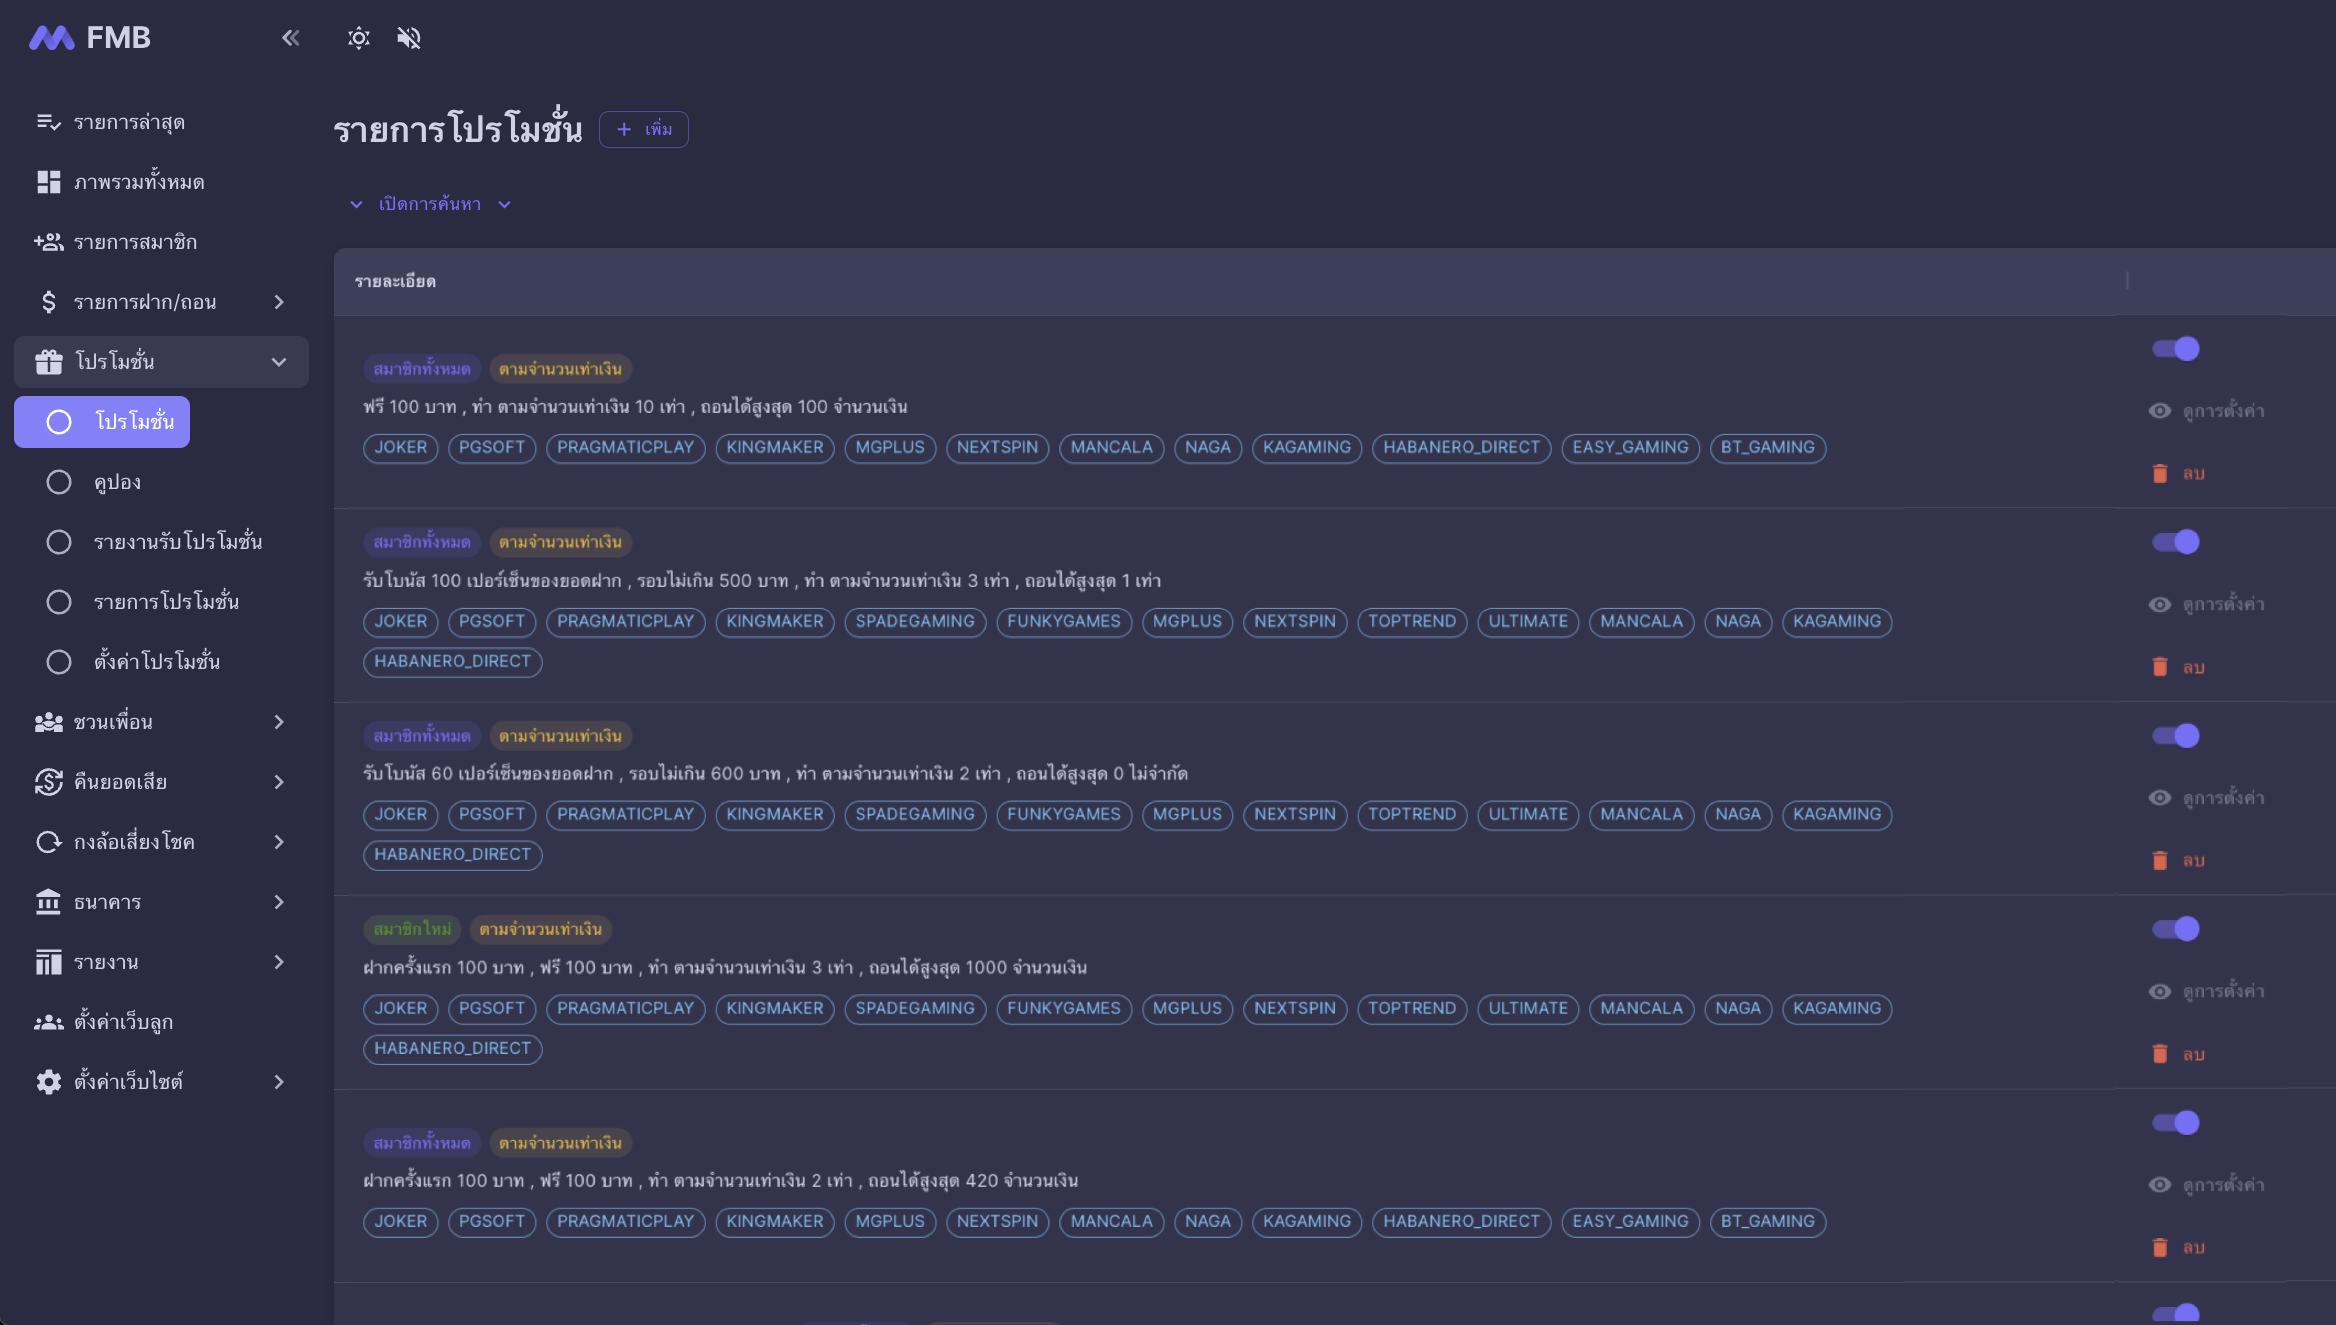Expand รายการฝาก/ถอน submenu arrow

[x=279, y=301]
